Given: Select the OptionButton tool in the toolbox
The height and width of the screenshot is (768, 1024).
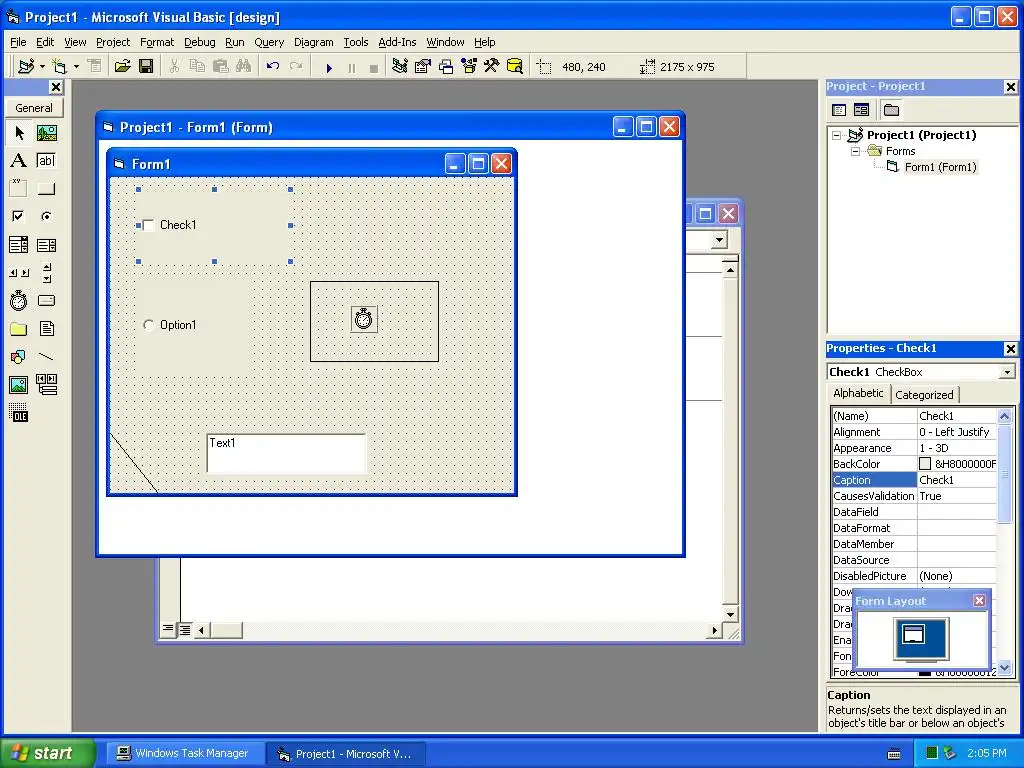Looking at the screenshot, I should point(46,216).
